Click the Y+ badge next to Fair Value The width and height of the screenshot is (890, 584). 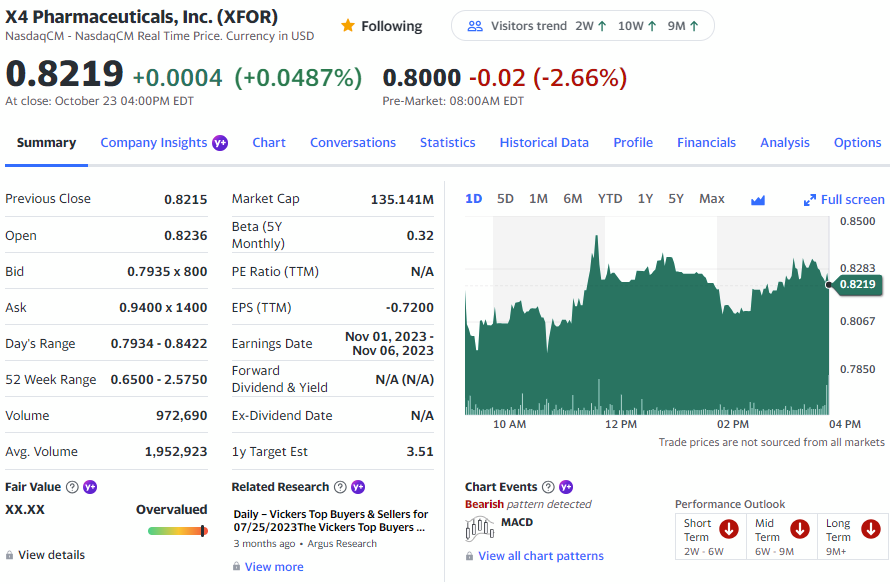point(90,487)
